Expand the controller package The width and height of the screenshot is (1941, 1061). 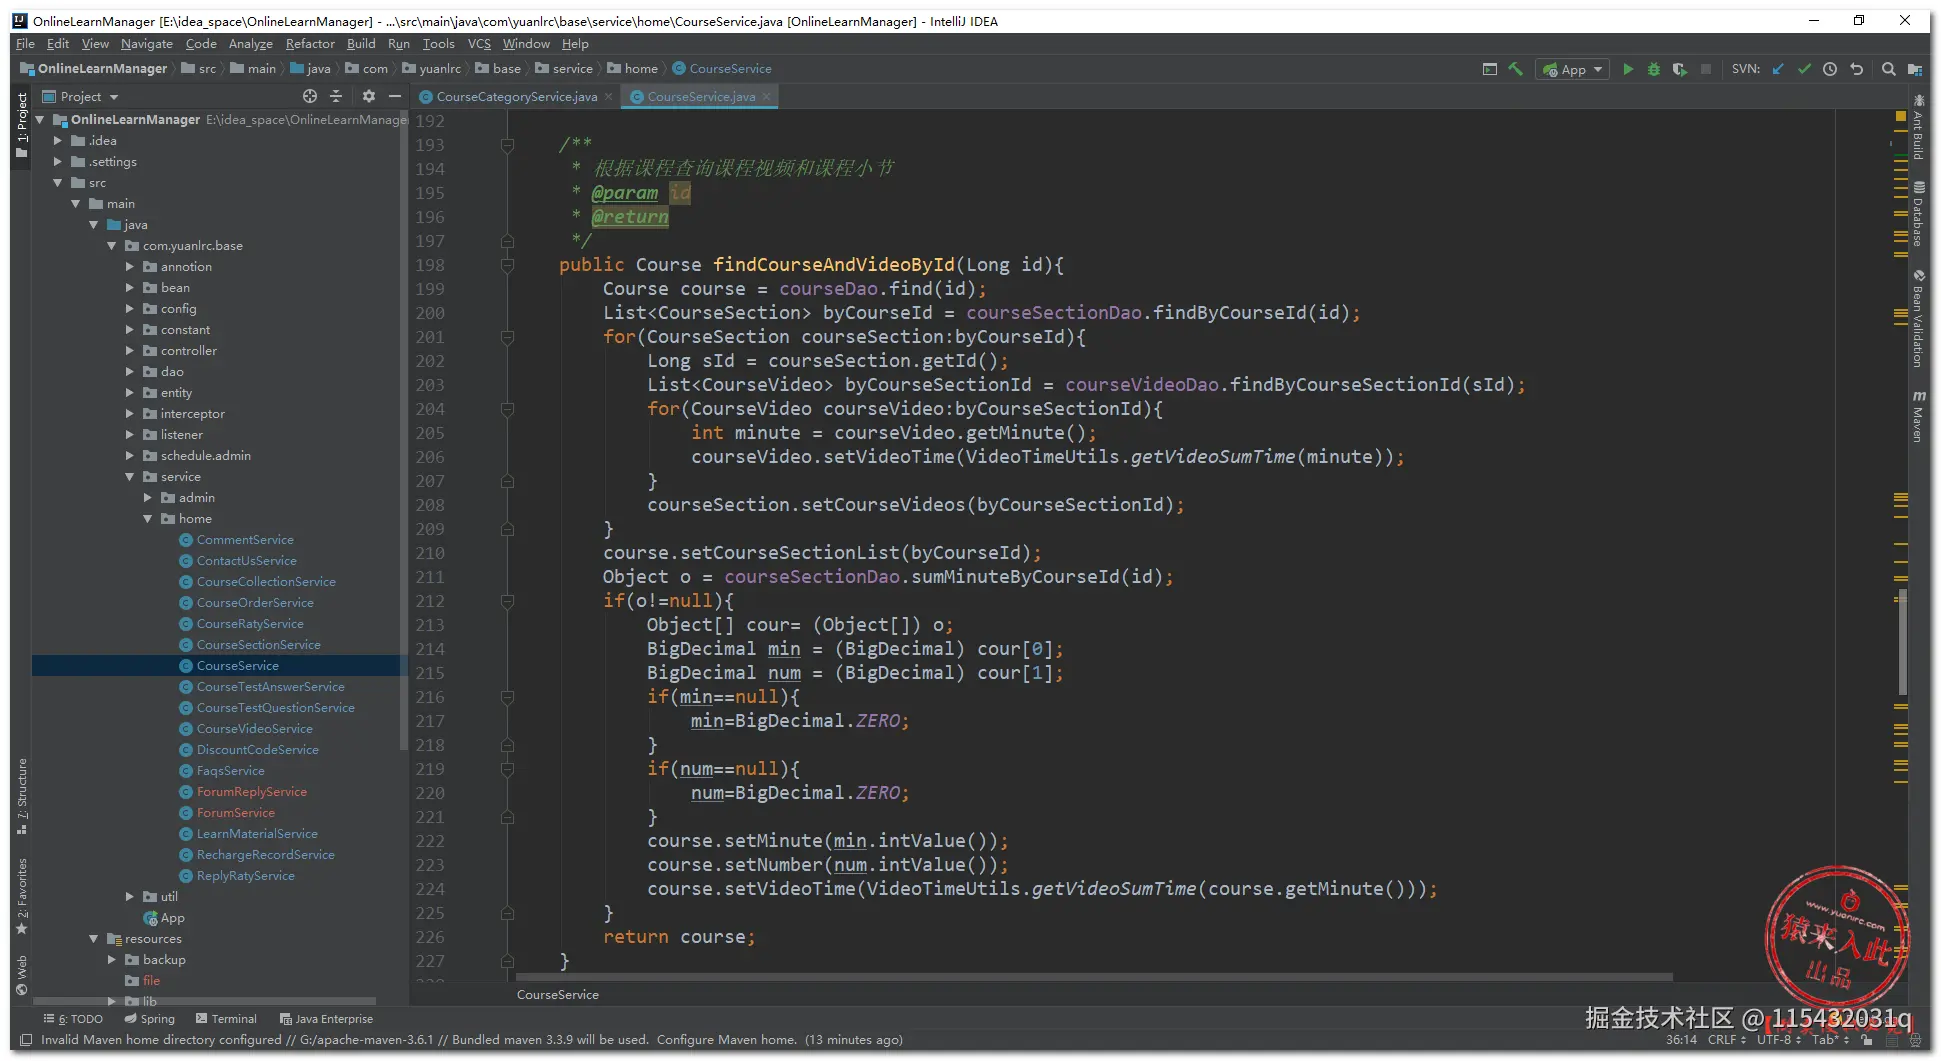pos(130,351)
